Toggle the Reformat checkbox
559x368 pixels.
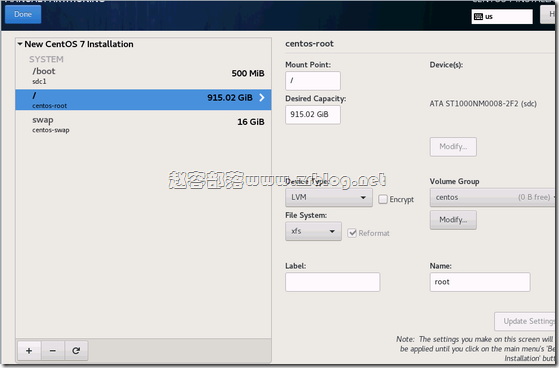click(352, 233)
